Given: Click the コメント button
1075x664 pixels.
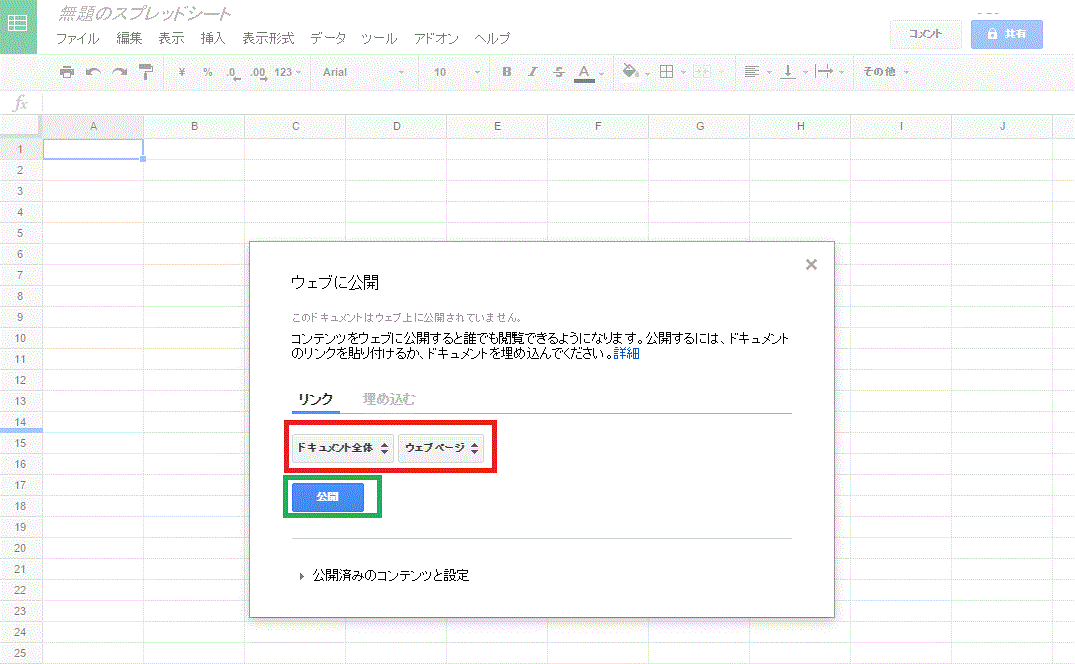Looking at the screenshot, I should (x=926, y=34).
